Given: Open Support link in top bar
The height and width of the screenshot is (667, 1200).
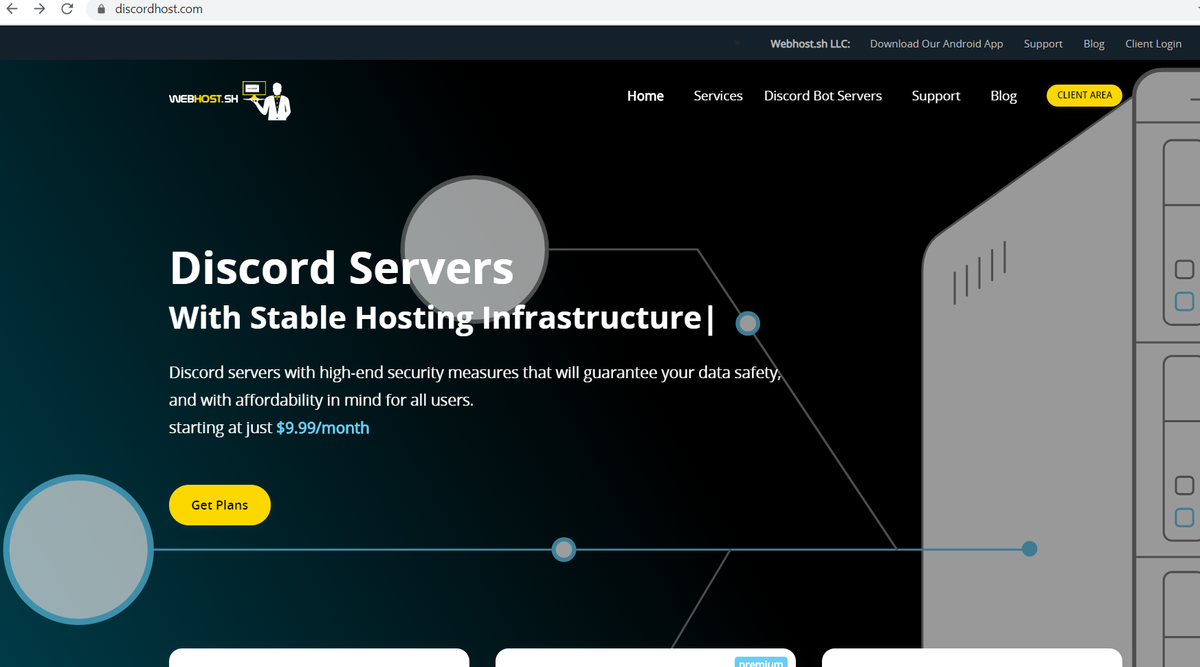Looking at the screenshot, I should (1043, 44).
